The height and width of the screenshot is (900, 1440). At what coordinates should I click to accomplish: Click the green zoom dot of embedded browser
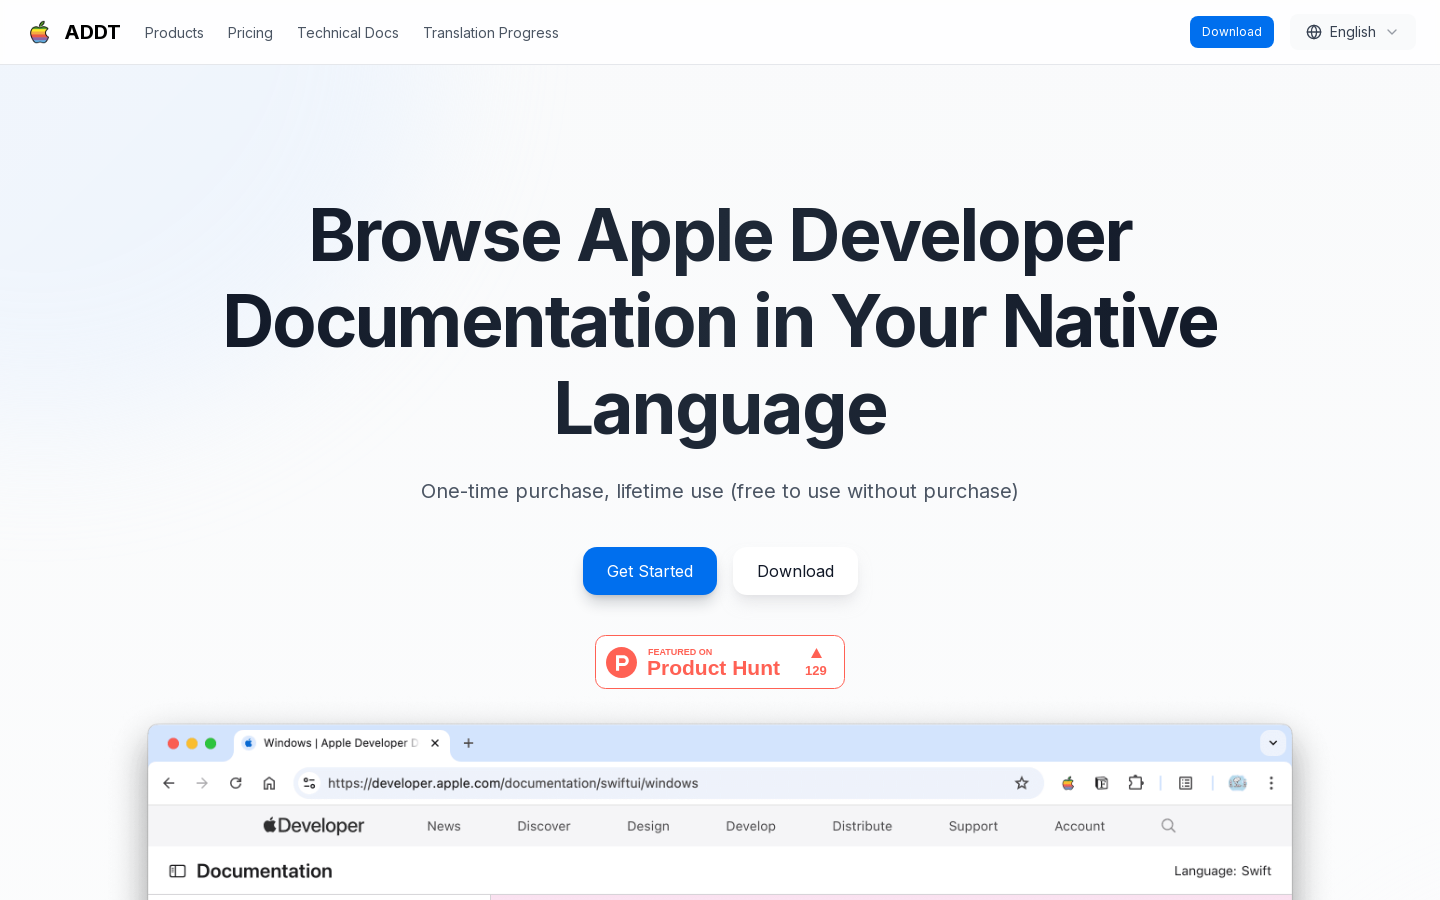click(x=210, y=743)
